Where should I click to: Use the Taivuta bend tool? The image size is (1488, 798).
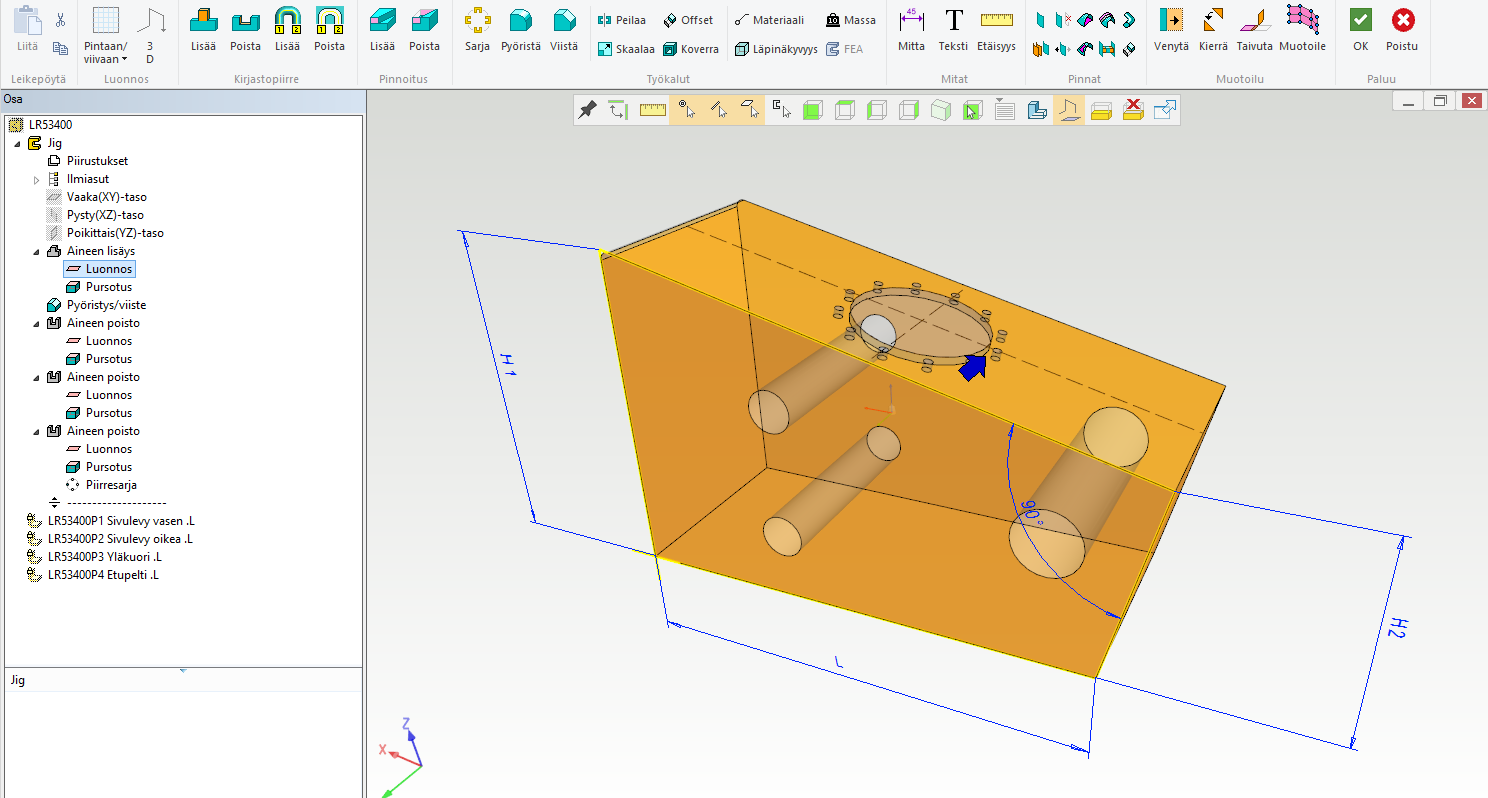(1254, 29)
